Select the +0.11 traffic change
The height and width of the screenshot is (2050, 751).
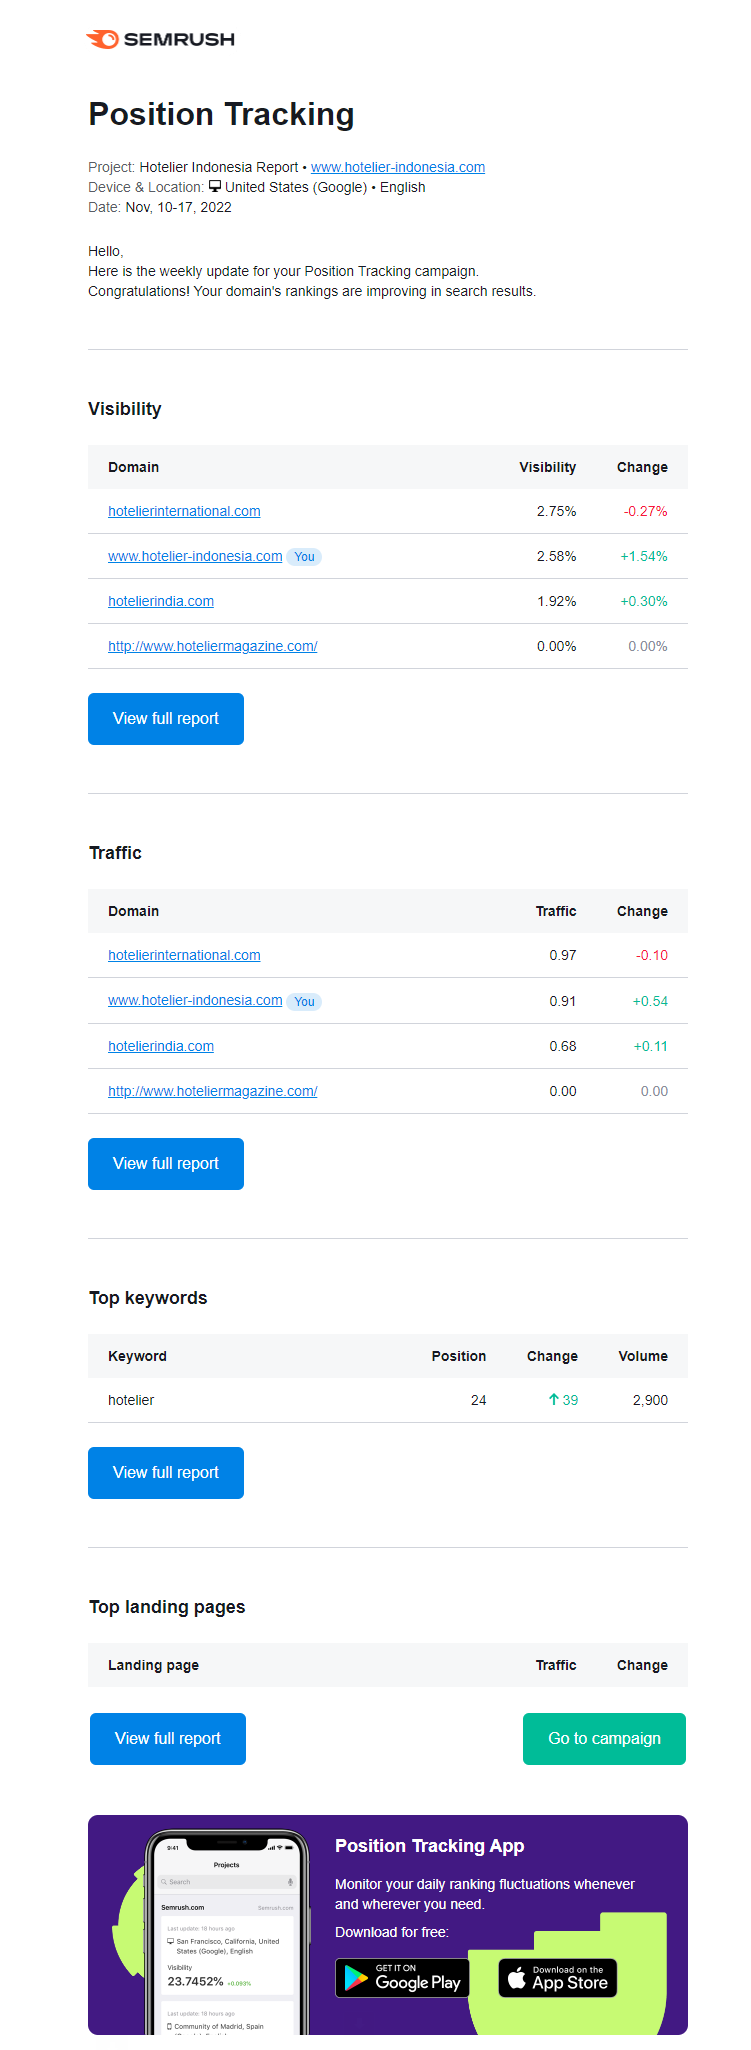[x=651, y=1046]
